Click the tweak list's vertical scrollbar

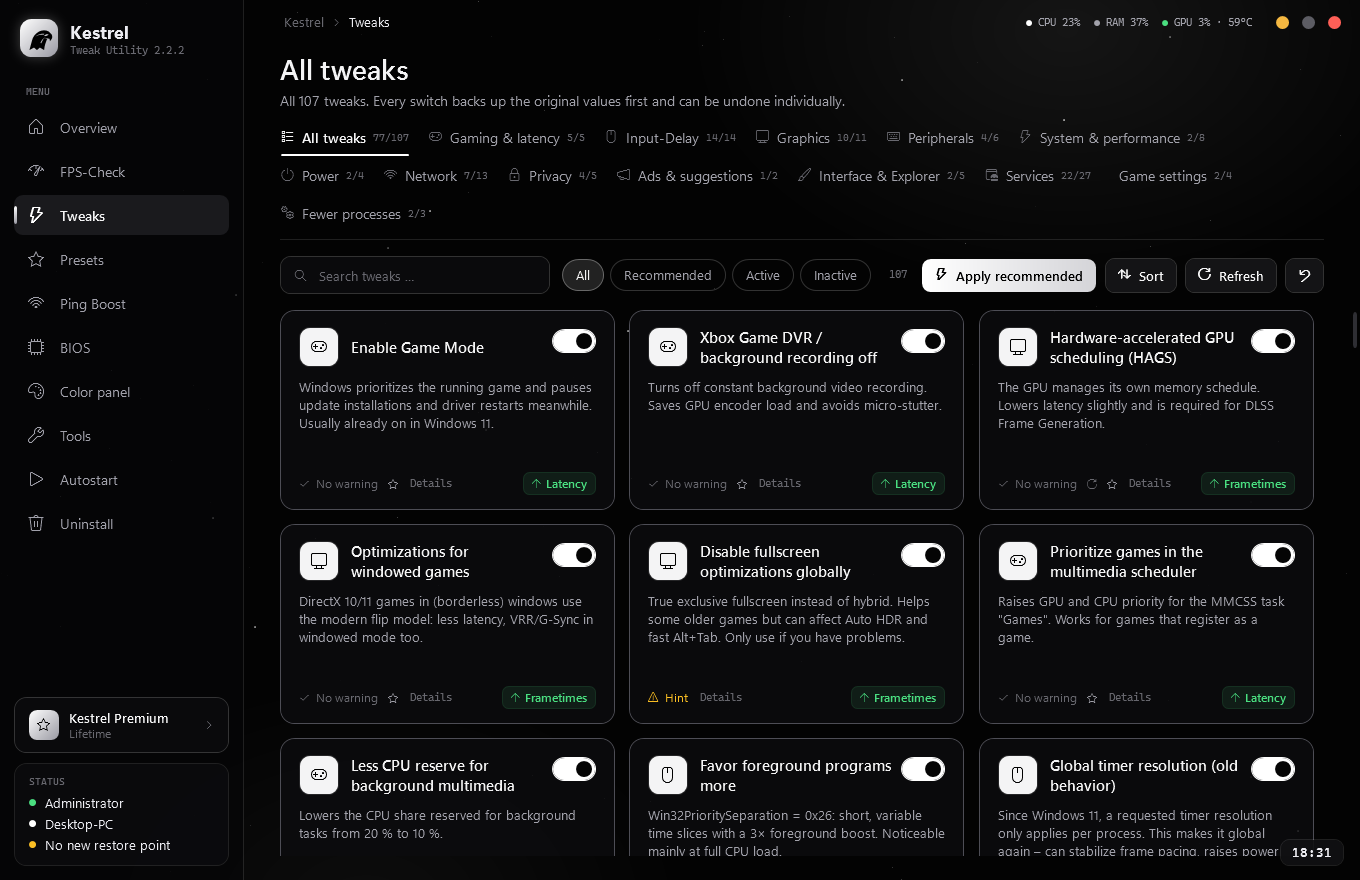[1355, 330]
